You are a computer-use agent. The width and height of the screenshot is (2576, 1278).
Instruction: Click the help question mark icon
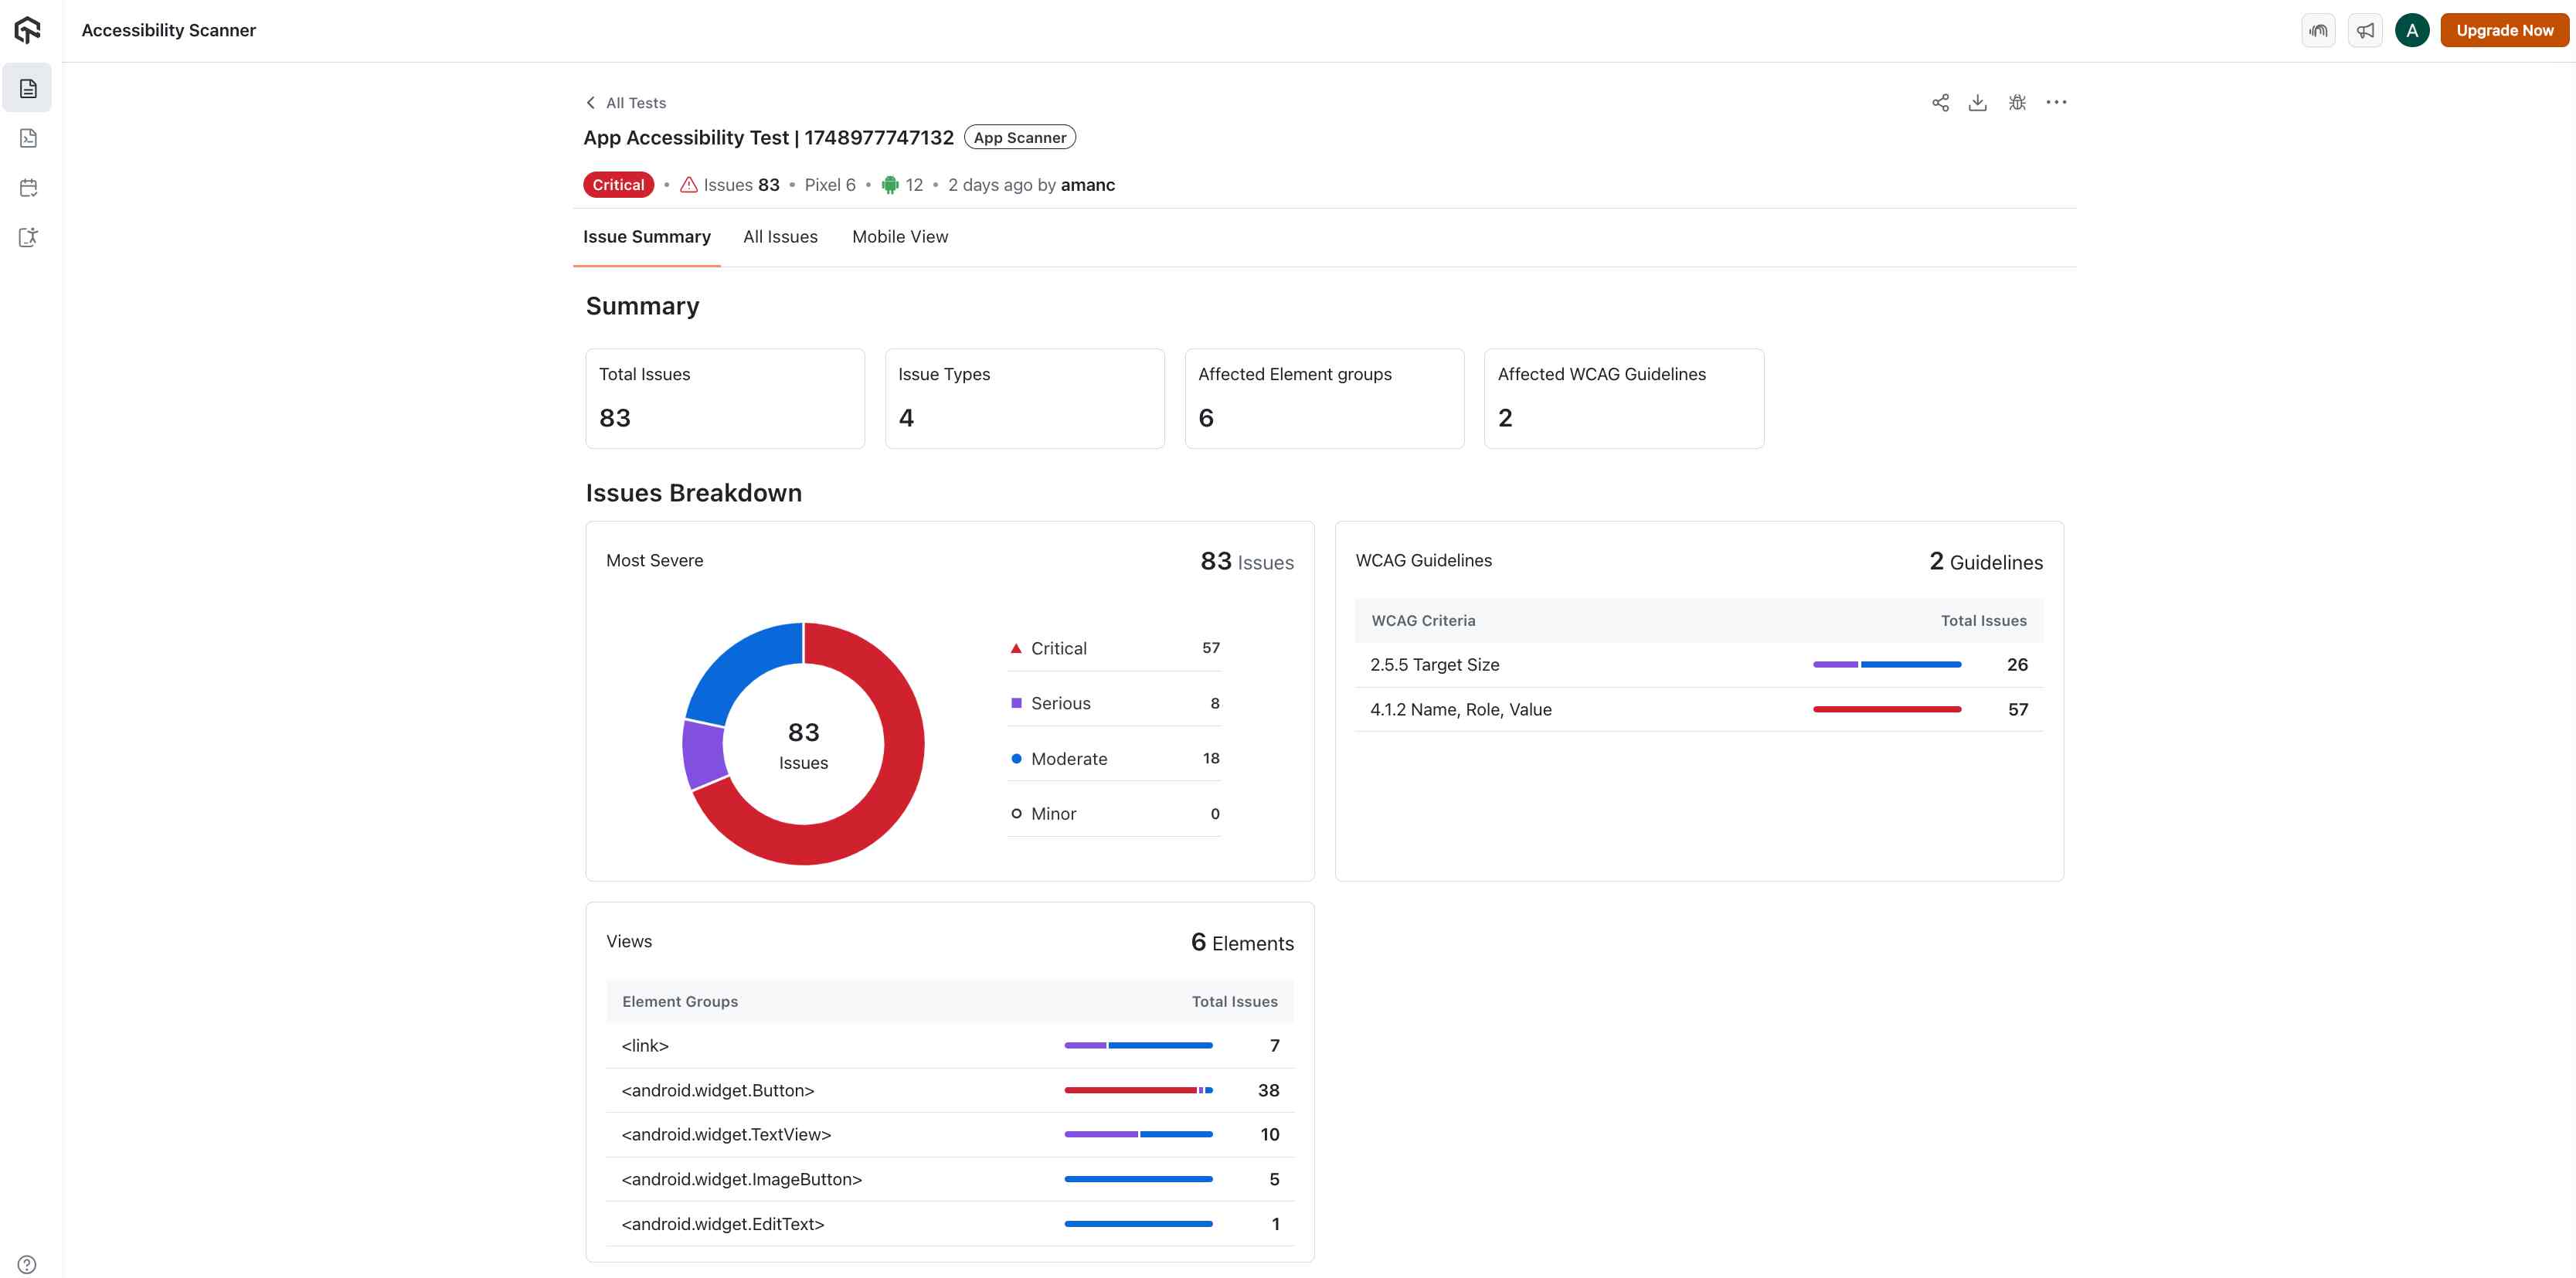27,1264
